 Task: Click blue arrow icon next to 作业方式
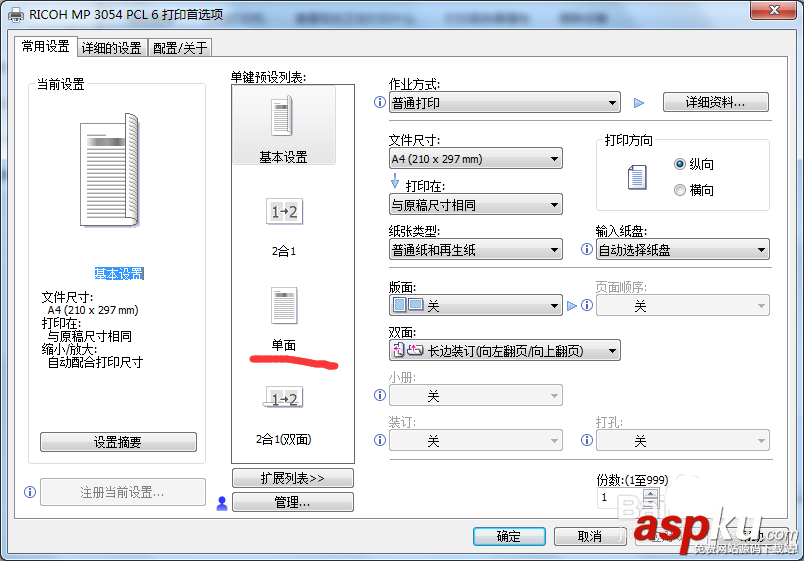tap(639, 103)
